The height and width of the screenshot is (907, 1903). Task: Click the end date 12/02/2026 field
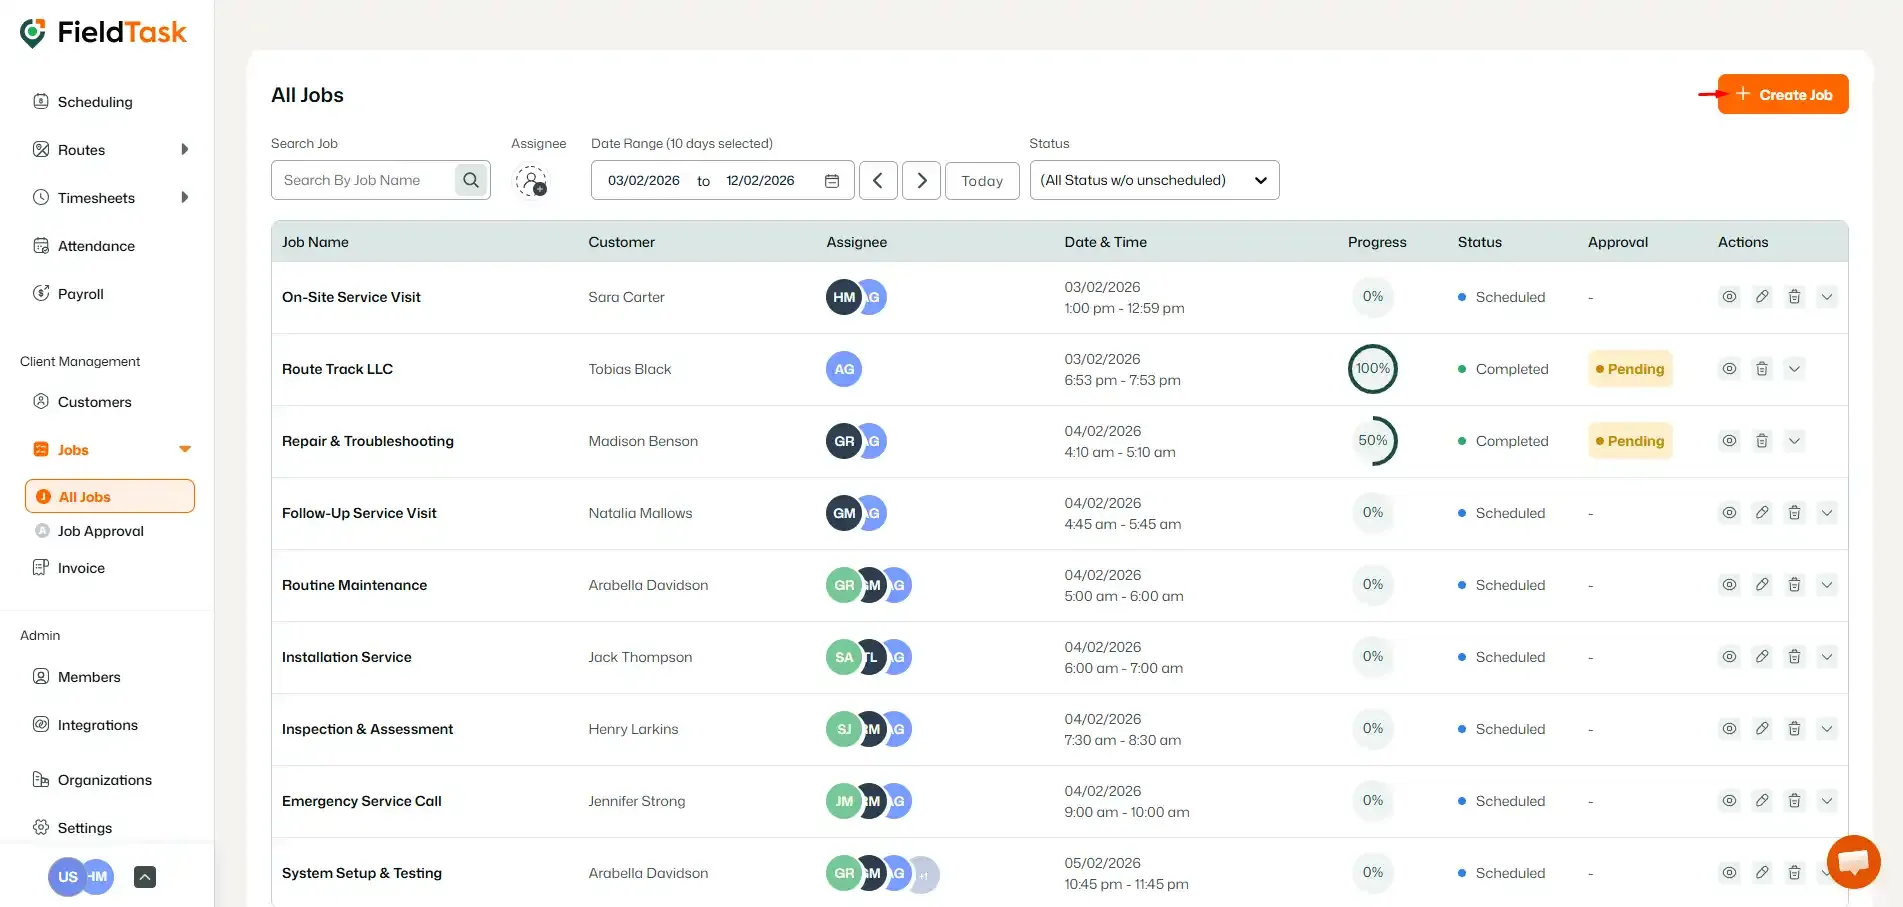(760, 181)
